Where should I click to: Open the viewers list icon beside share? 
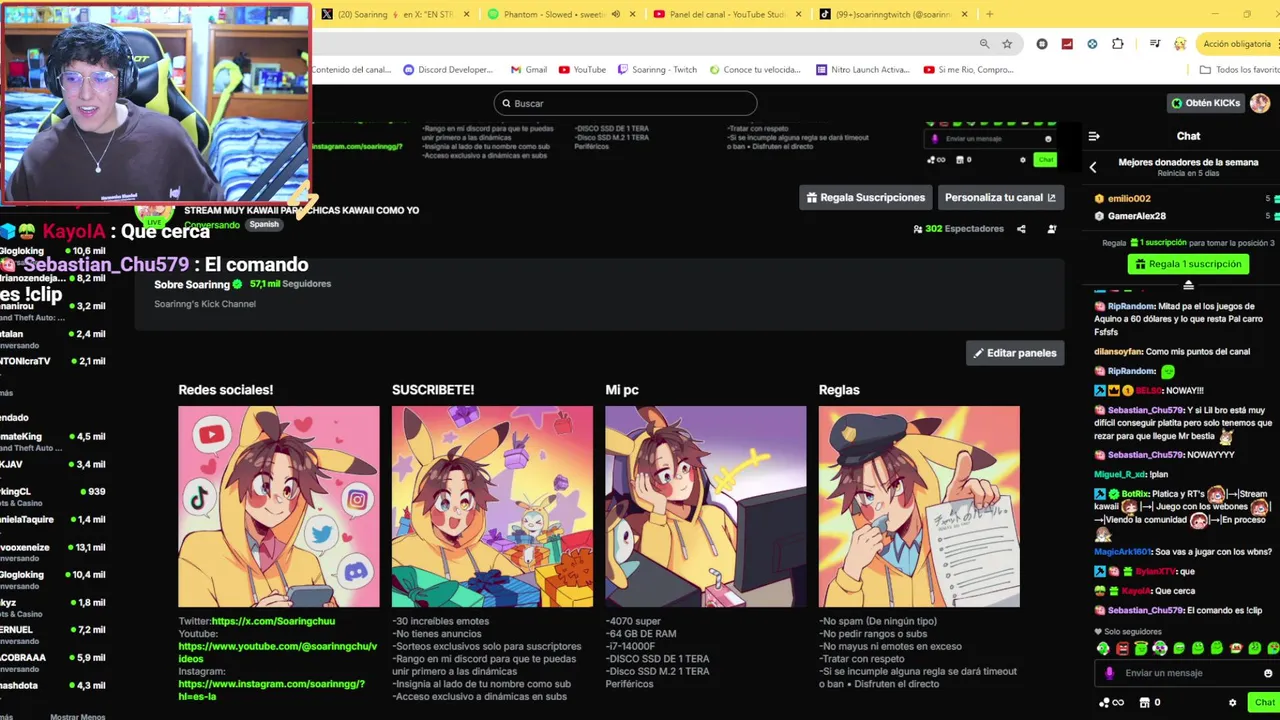coord(1052,229)
